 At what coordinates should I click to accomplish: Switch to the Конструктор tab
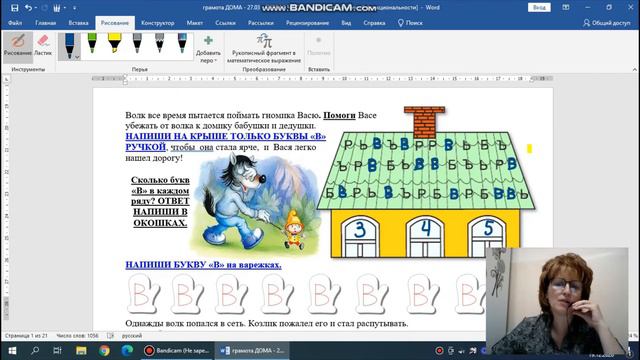tap(158, 23)
